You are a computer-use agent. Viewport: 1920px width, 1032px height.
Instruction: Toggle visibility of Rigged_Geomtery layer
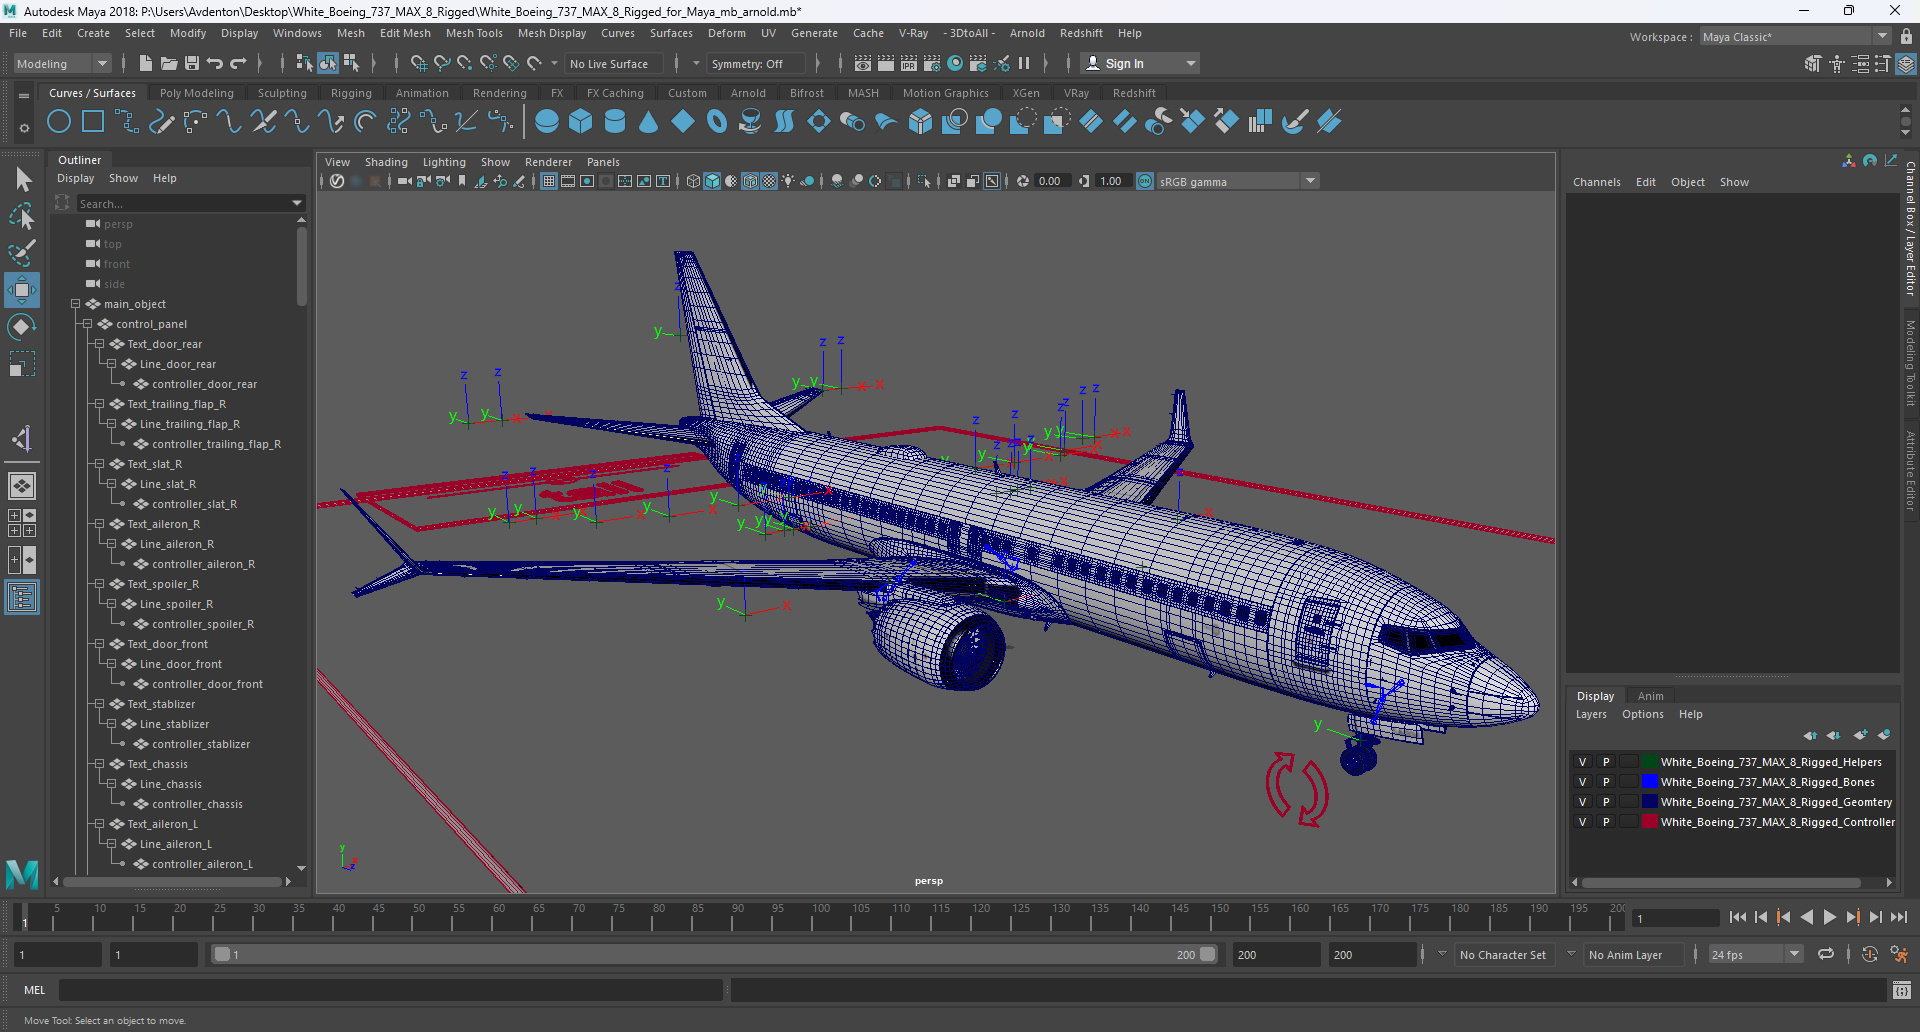(1582, 802)
